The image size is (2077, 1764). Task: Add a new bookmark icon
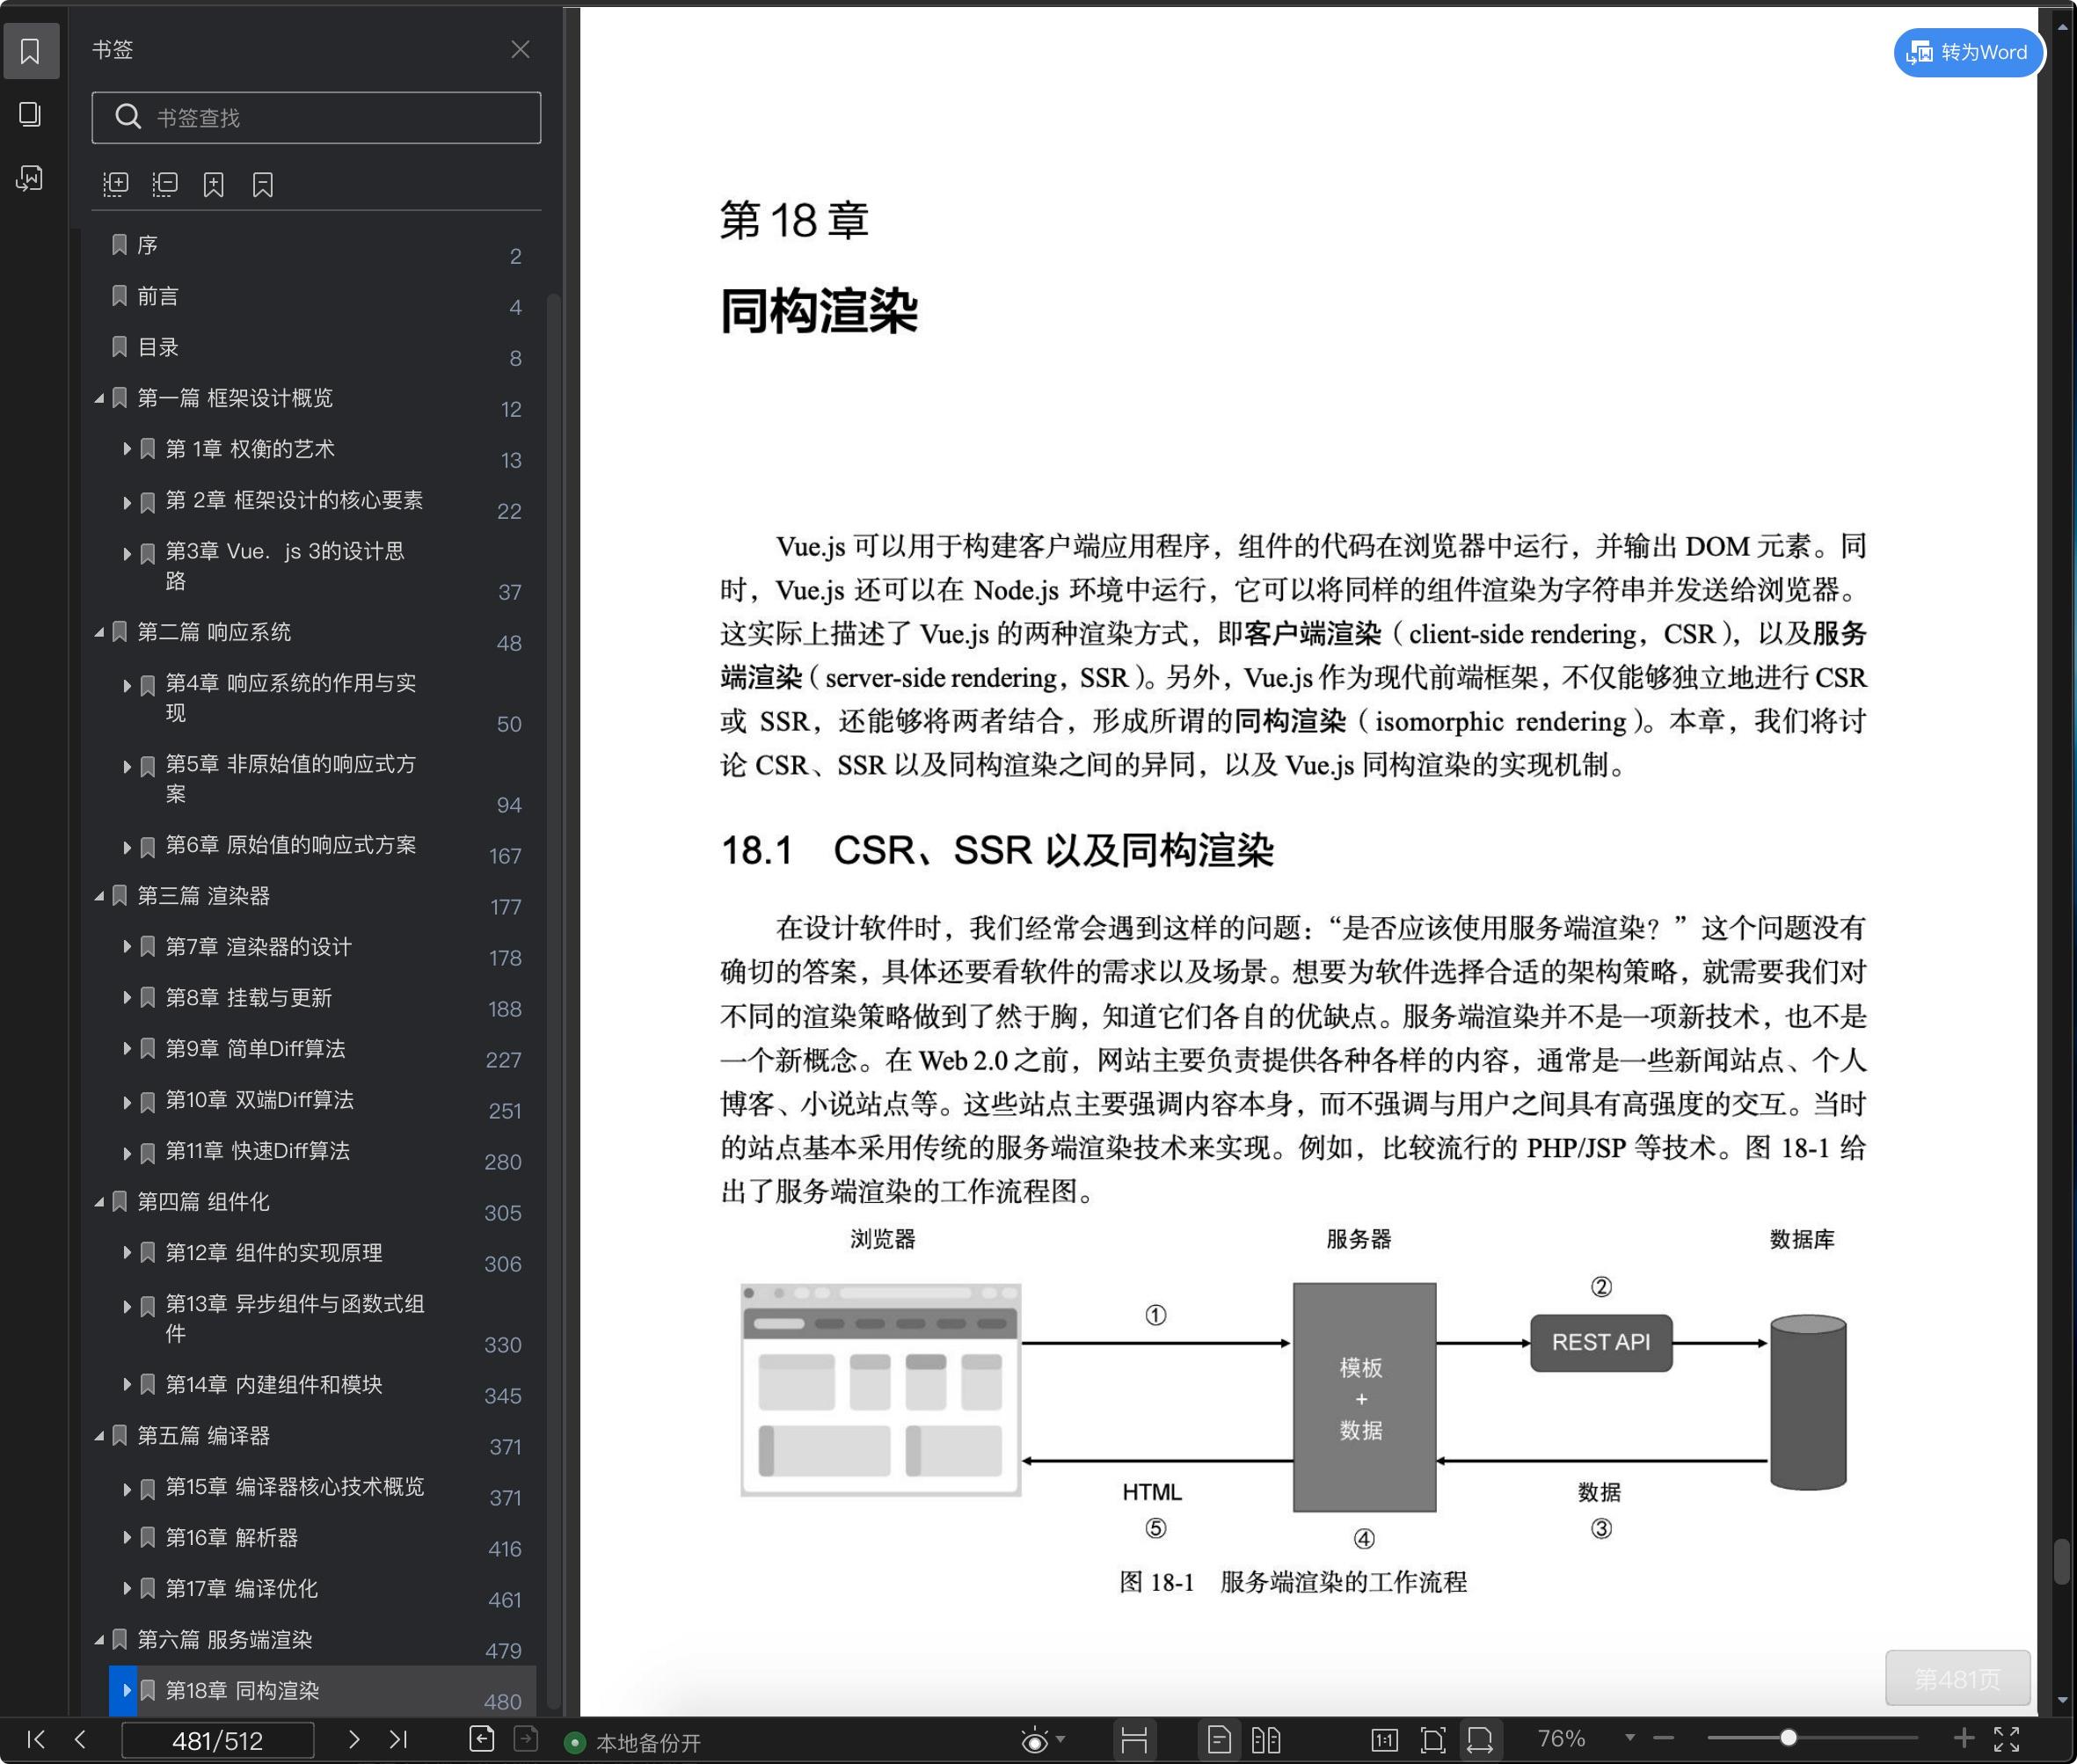pos(213,184)
